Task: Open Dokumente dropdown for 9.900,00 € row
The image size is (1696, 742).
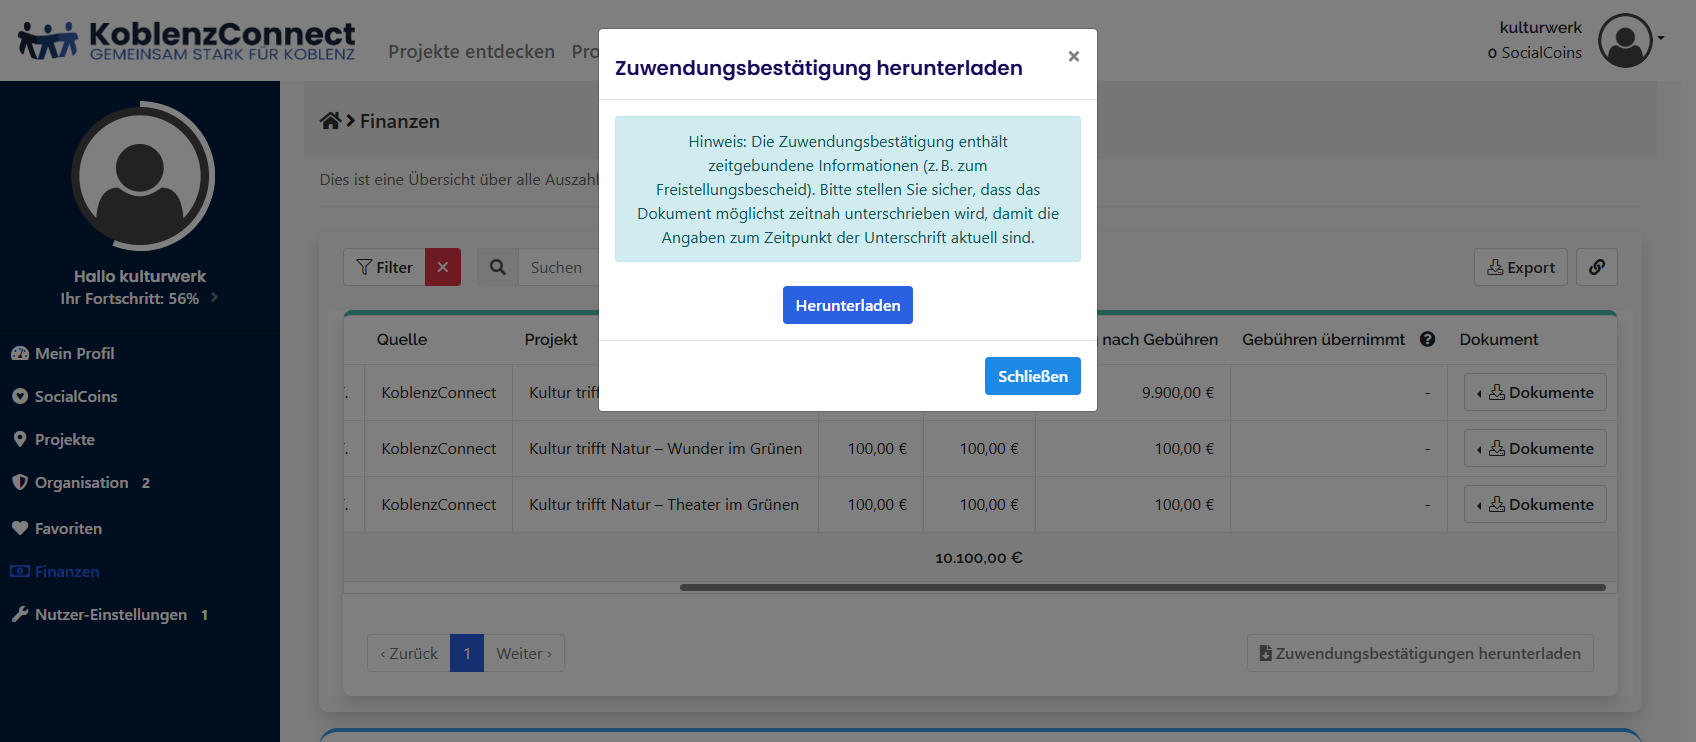Action: [x=1535, y=392]
